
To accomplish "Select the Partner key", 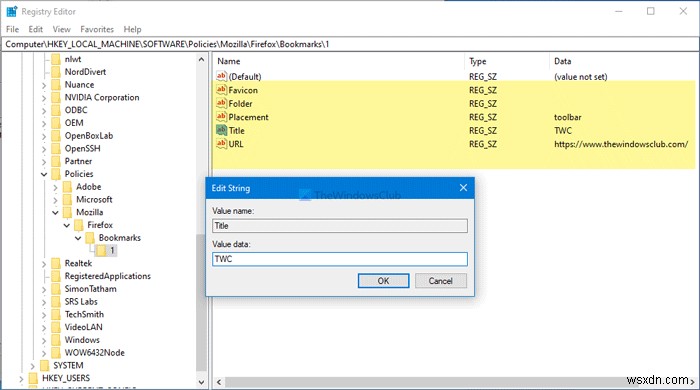I will point(78,161).
